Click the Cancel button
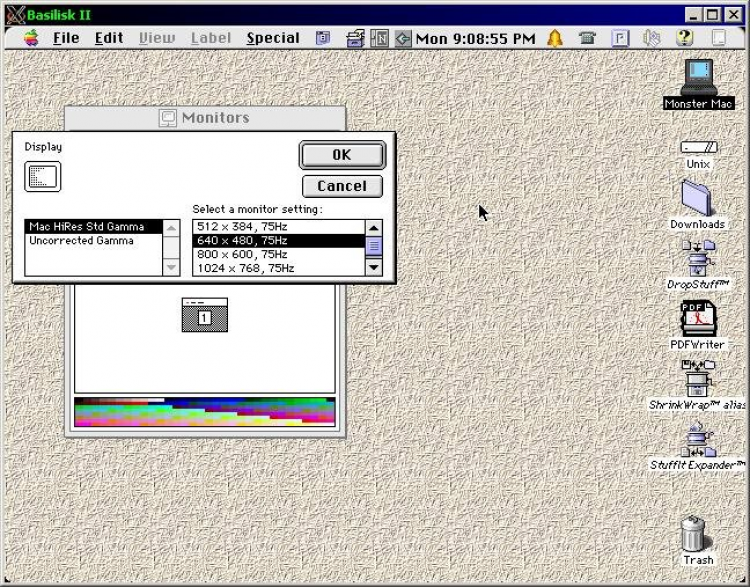This screenshot has width=750, height=587. 342,186
